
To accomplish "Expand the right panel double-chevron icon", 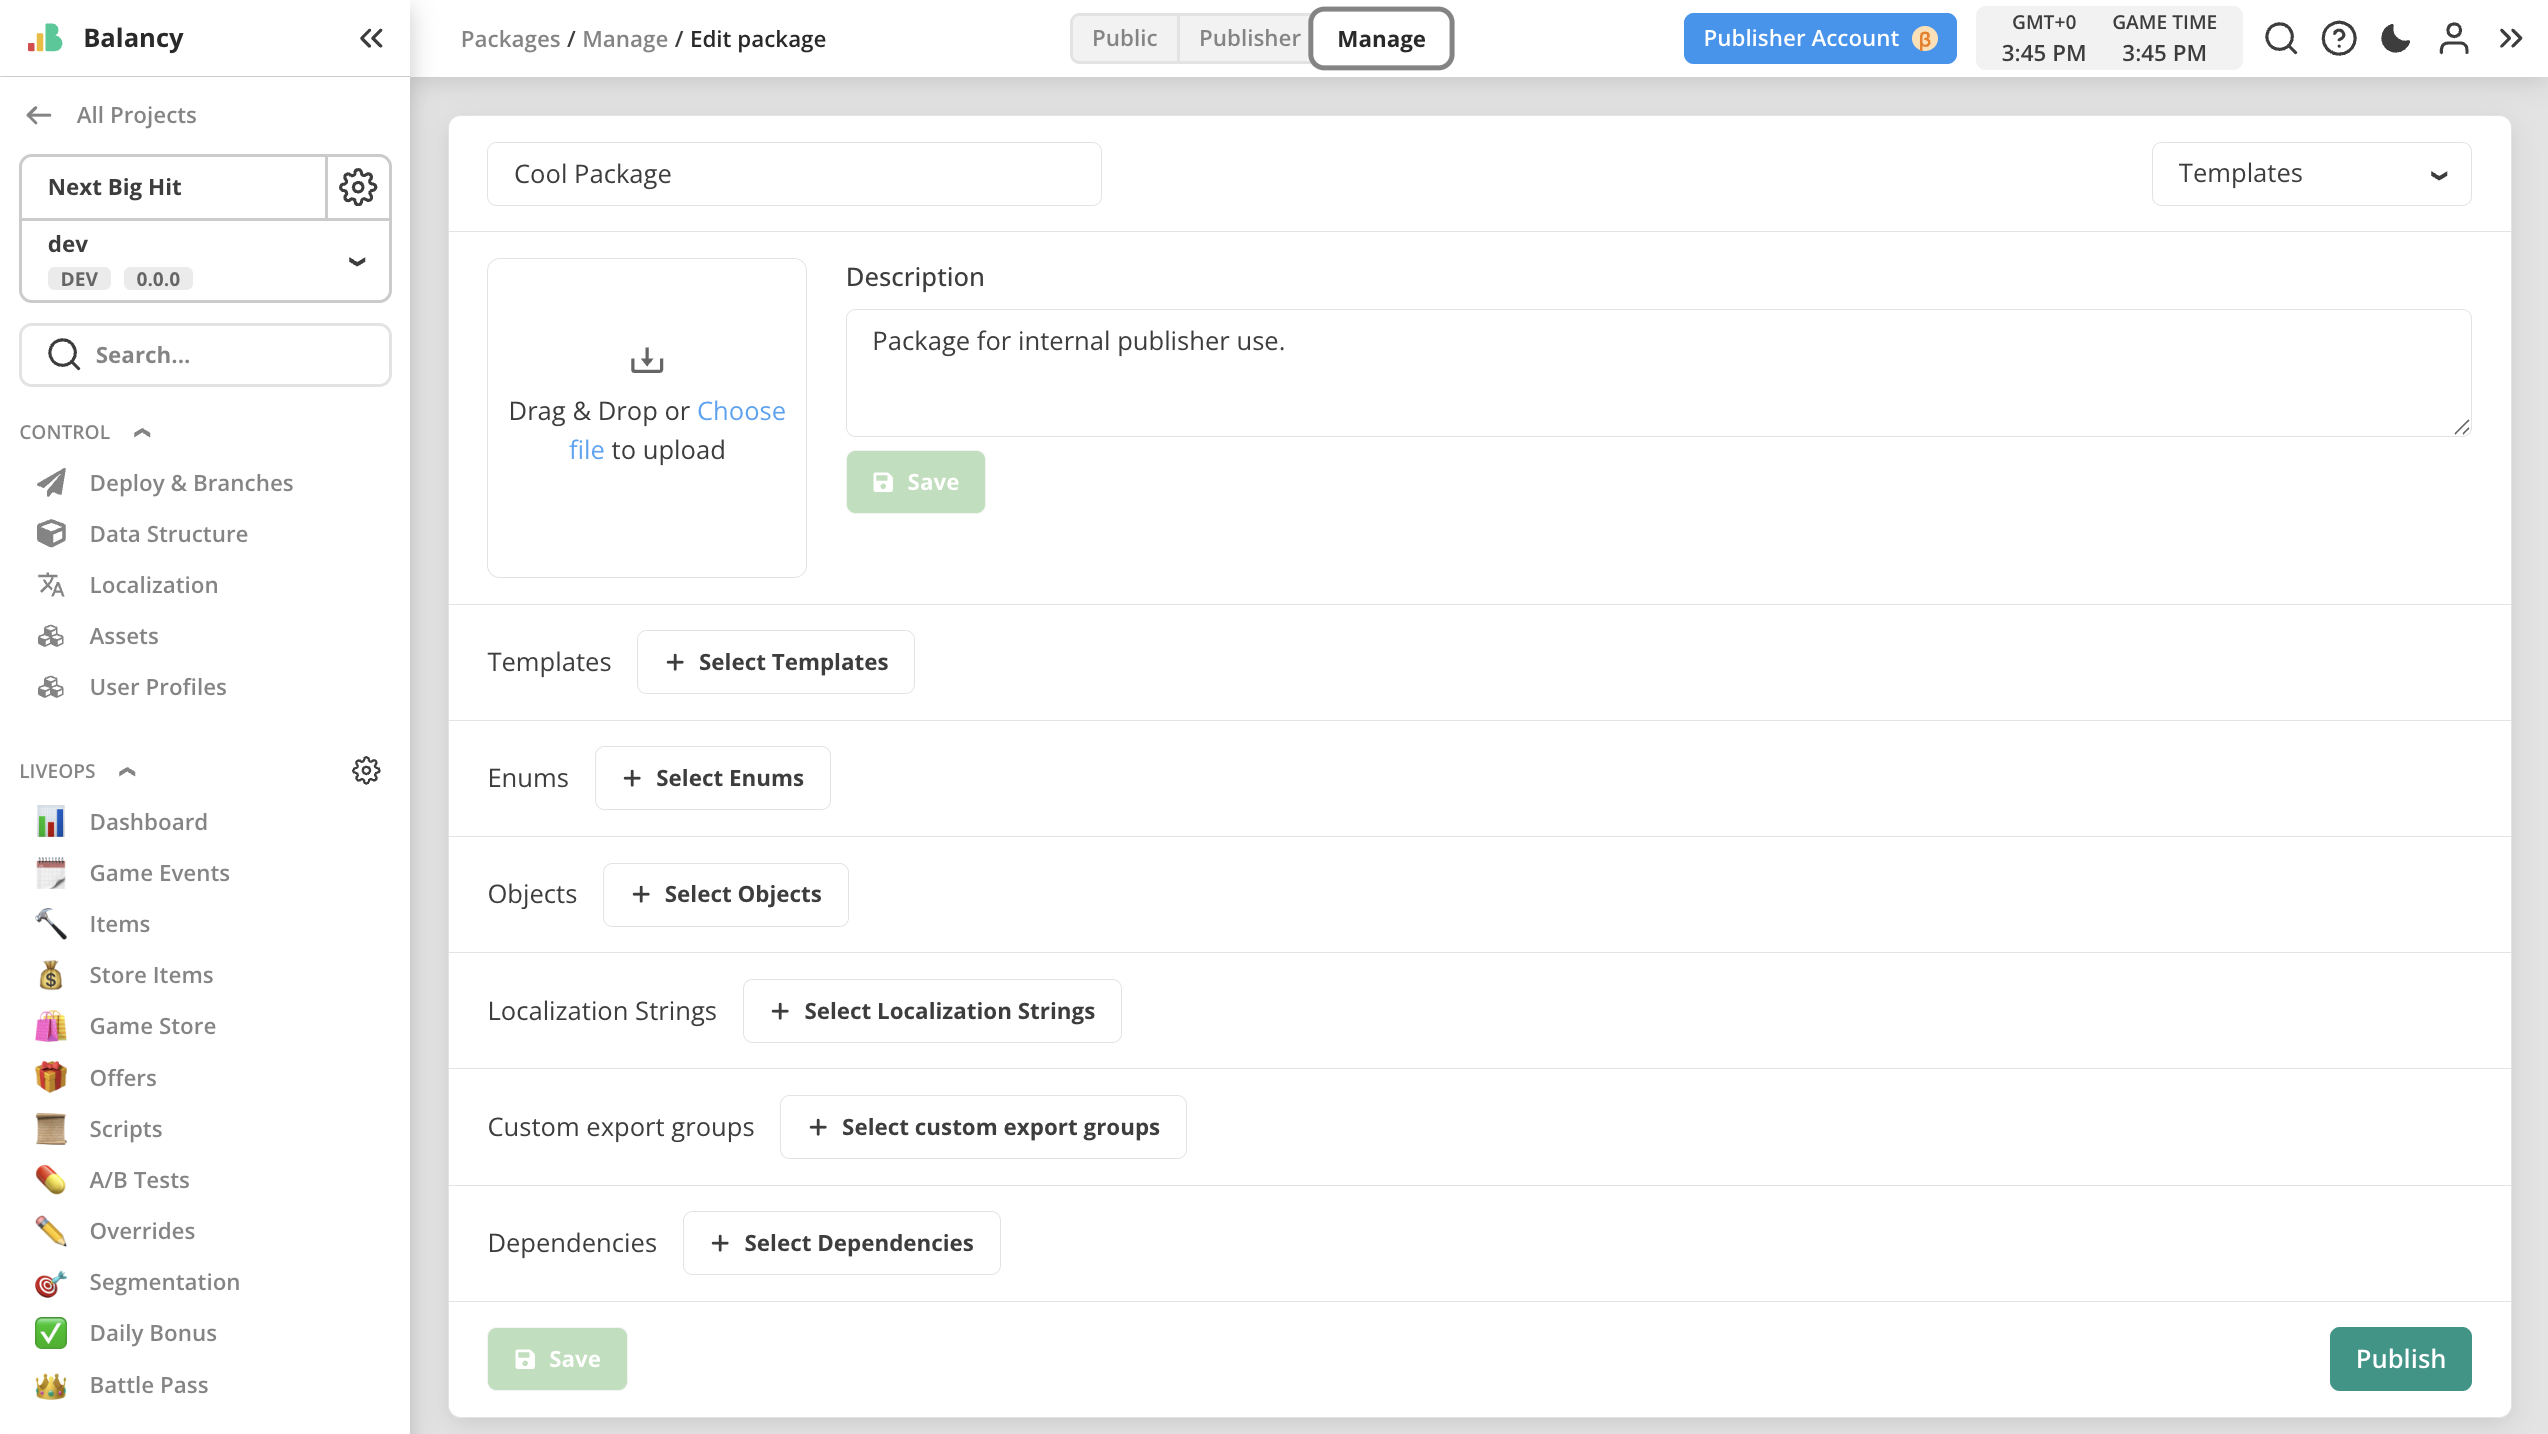I will (2511, 38).
